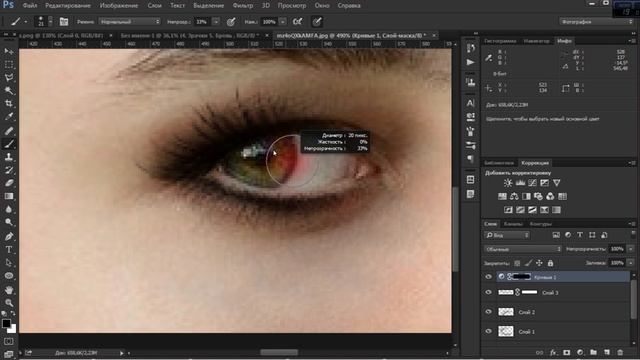Switch to the Каналы tab

tap(513, 224)
